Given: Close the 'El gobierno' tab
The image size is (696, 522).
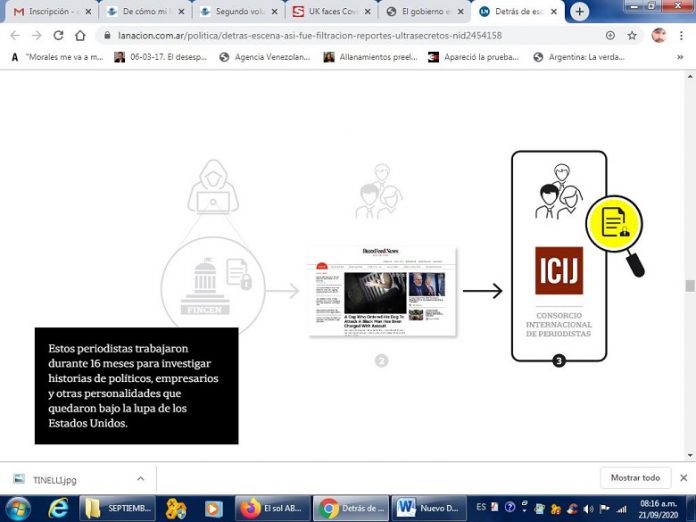Looking at the screenshot, I should [x=461, y=12].
